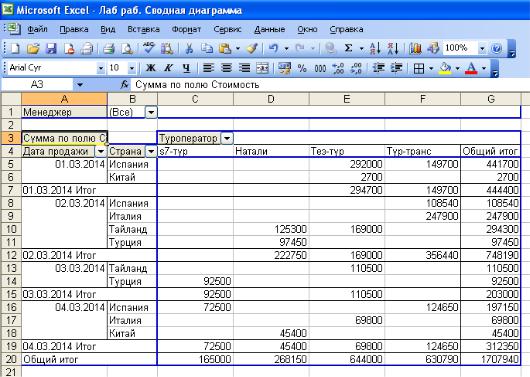
Task: Click the formula bar text Сумма по полю Стоимость
Action: tap(197, 85)
